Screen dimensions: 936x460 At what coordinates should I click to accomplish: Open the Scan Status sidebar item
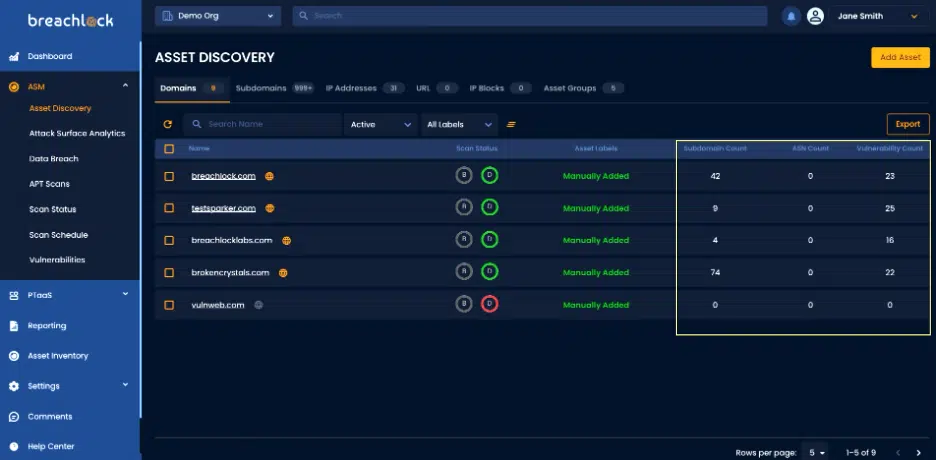point(53,209)
